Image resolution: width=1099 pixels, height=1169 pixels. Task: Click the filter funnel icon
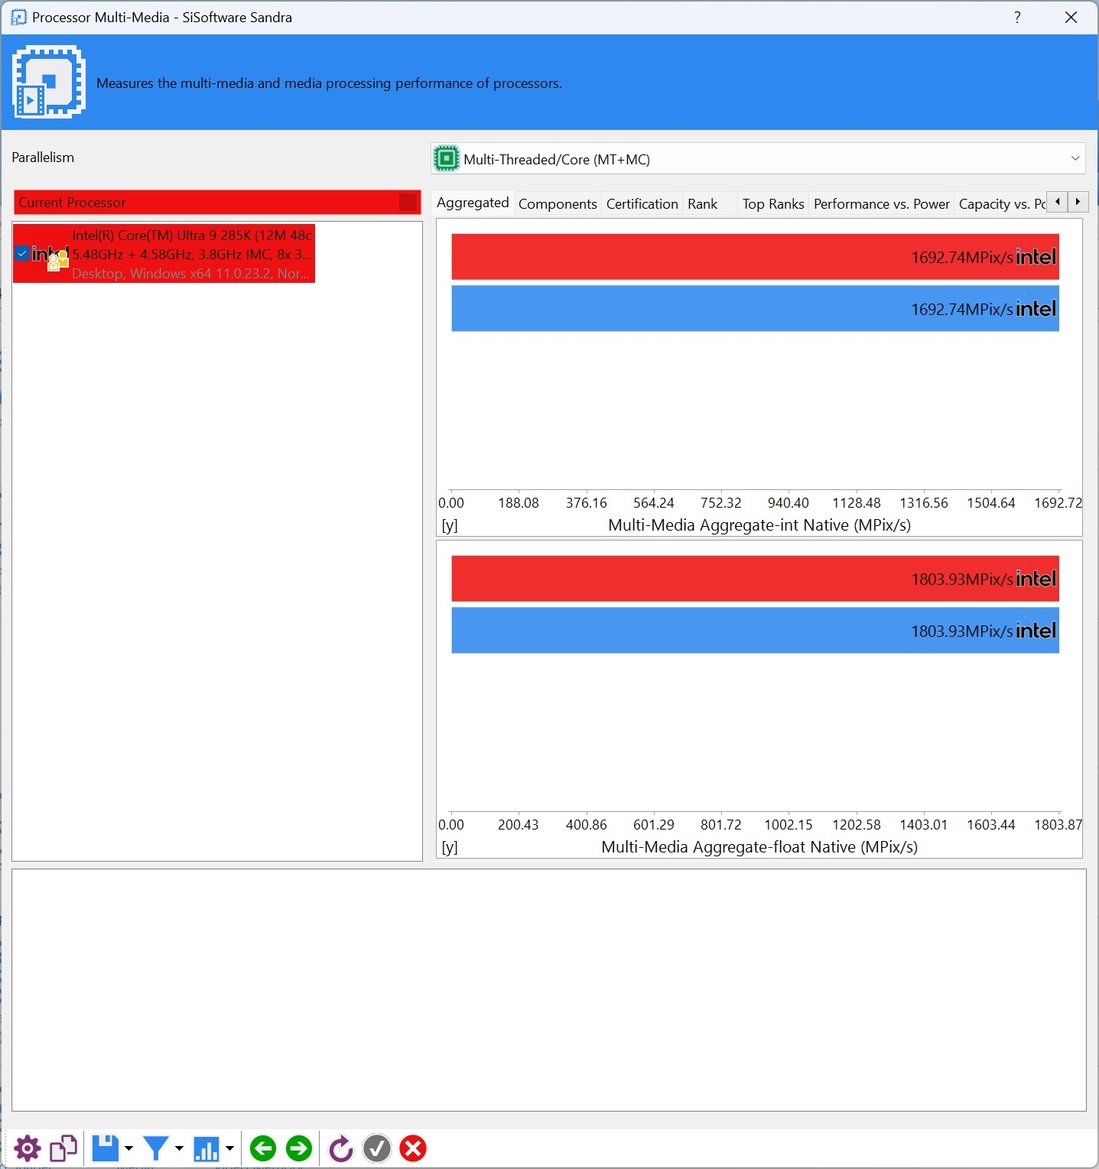[x=156, y=1148]
